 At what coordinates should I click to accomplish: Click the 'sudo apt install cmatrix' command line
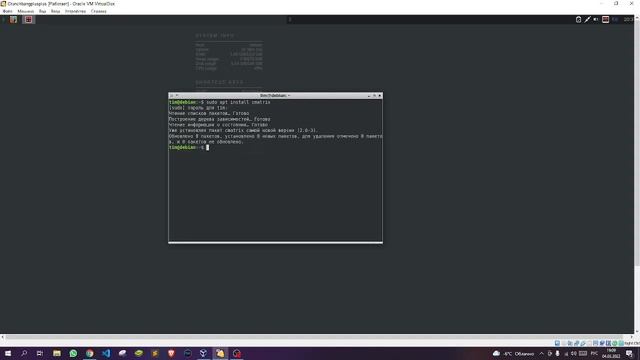pyautogui.click(x=238, y=102)
